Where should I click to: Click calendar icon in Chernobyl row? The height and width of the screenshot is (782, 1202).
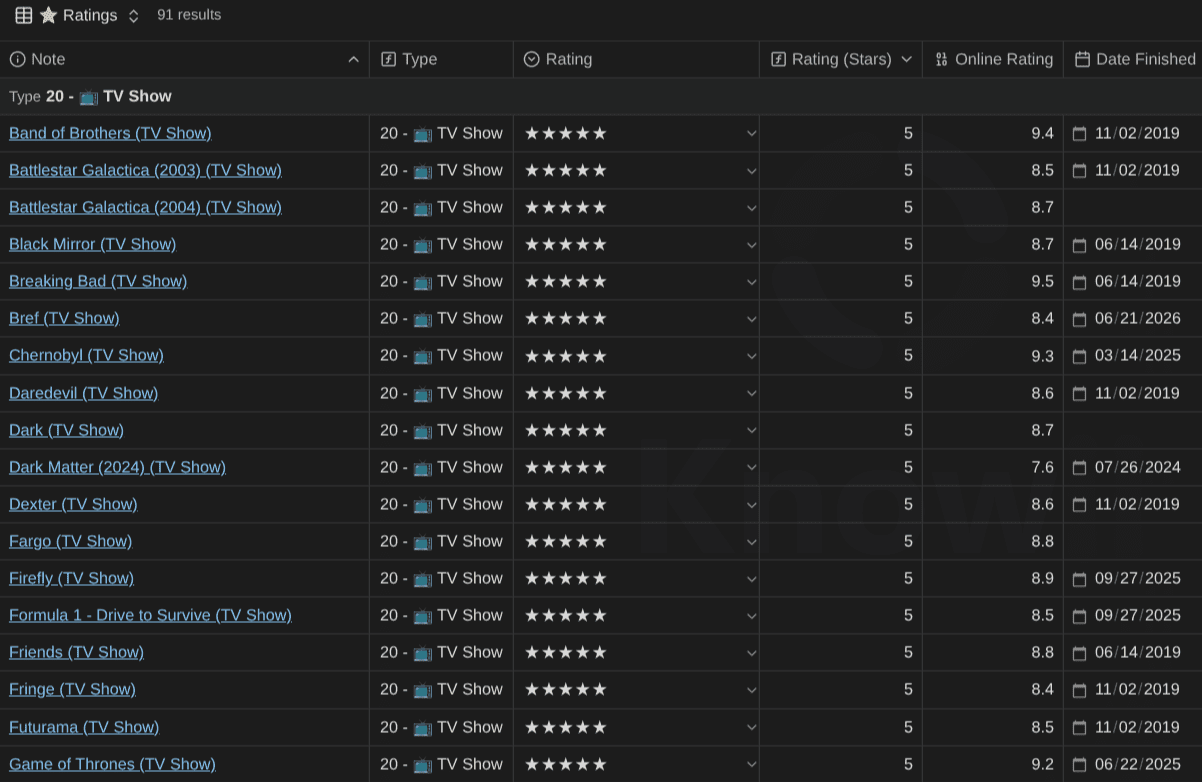(1079, 355)
